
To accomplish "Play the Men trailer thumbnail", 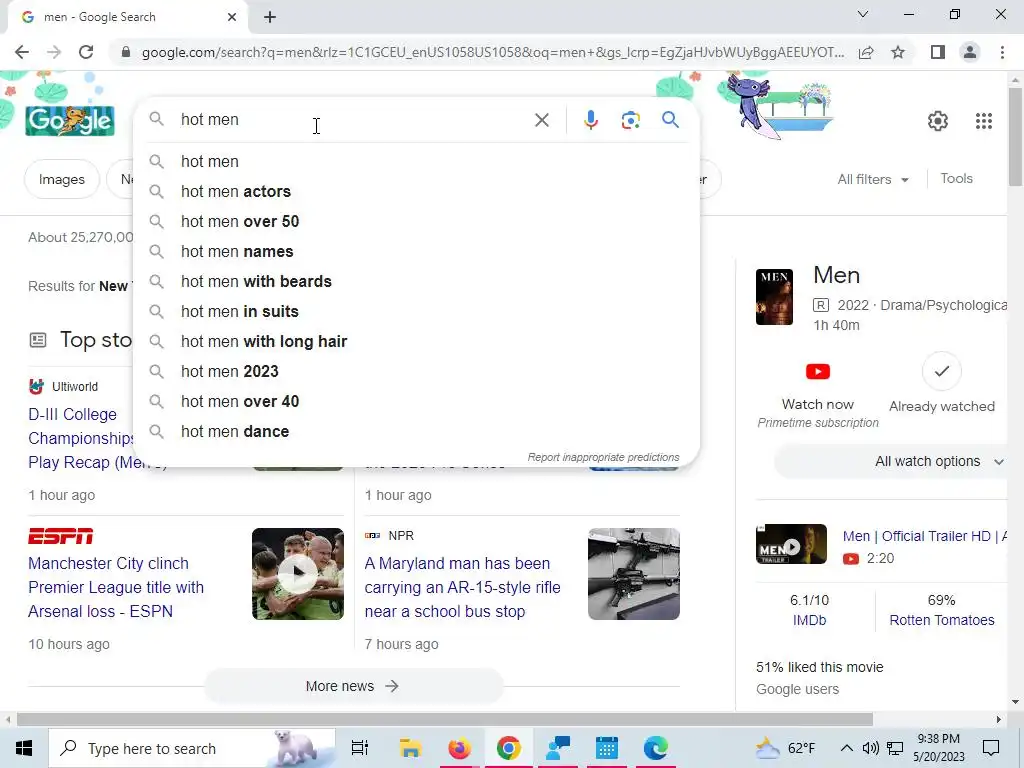I will pos(791,544).
